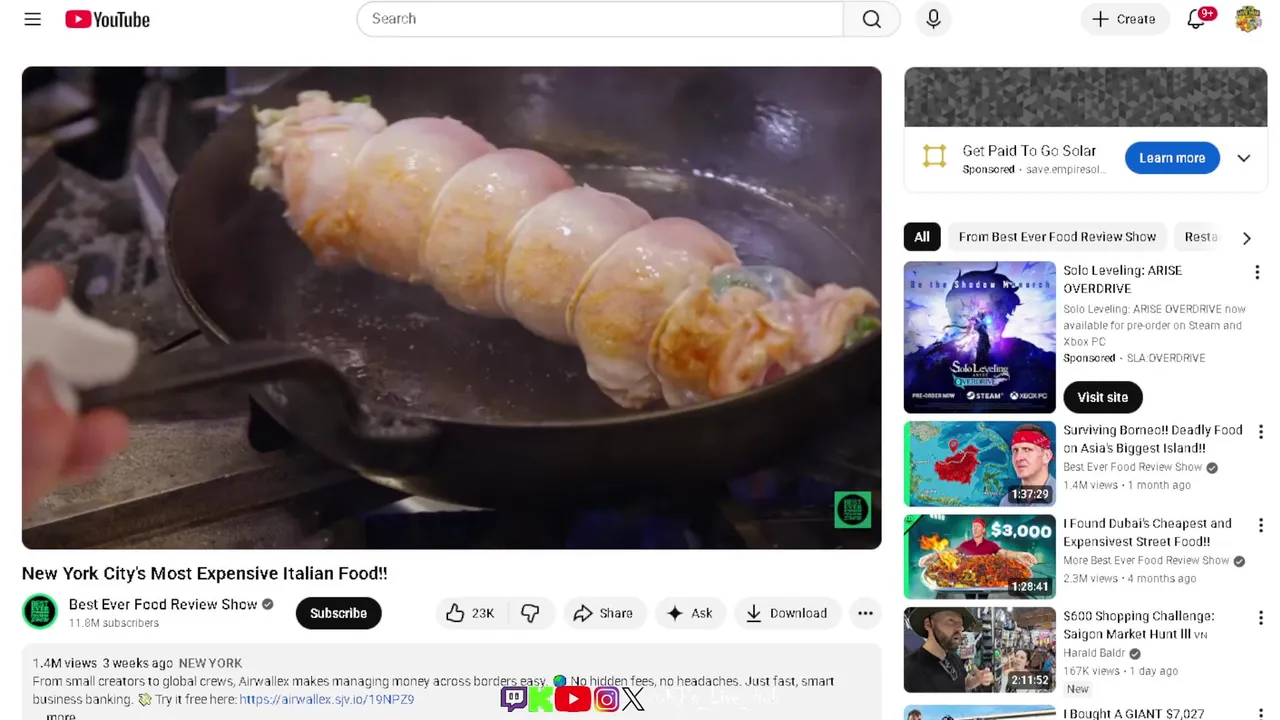Click the Kick icon in the overlay bar
This screenshot has width=1280, height=720.
tap(541, 699)
